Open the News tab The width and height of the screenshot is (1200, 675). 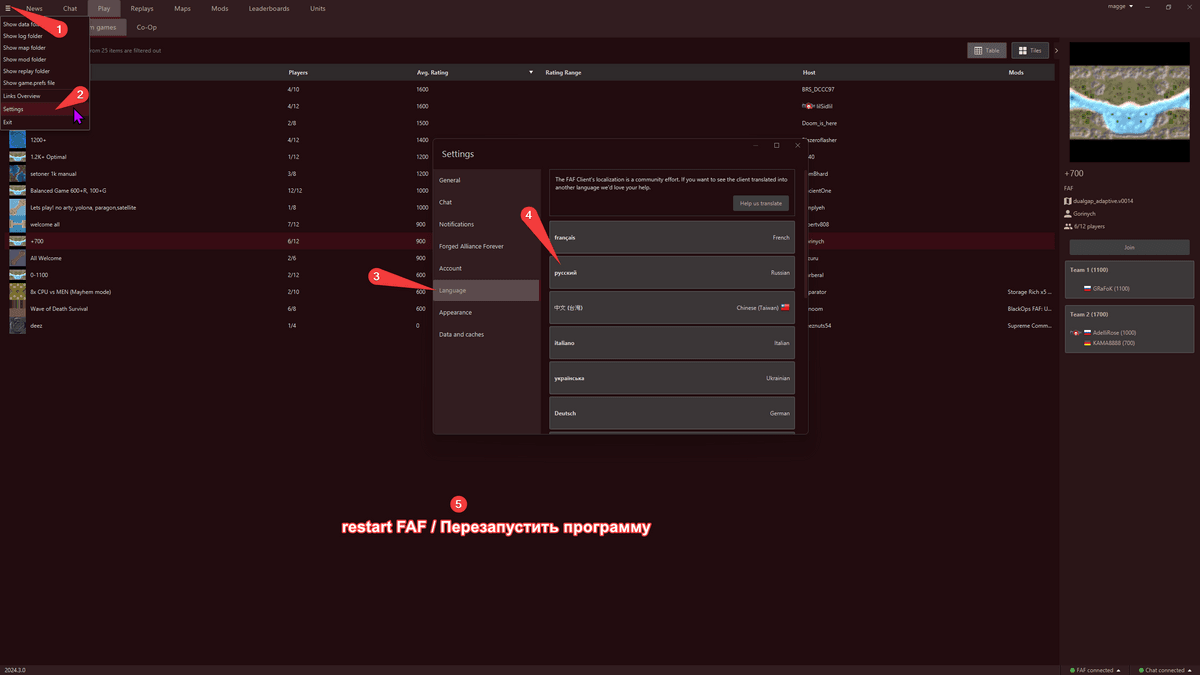[35, 8]
